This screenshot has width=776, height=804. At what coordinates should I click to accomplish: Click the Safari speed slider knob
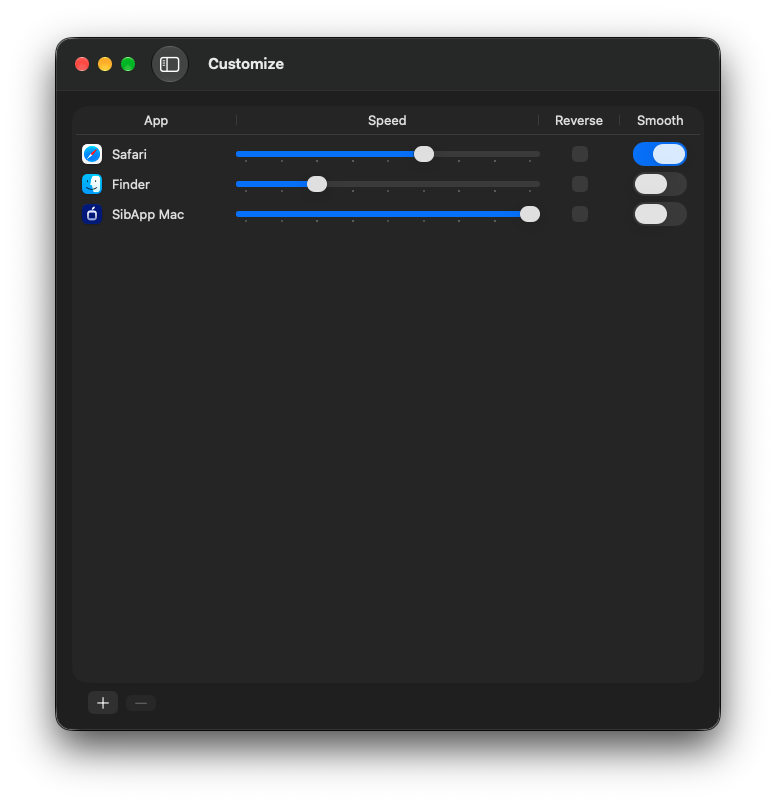pyautogui.click(x=424, y=154)
